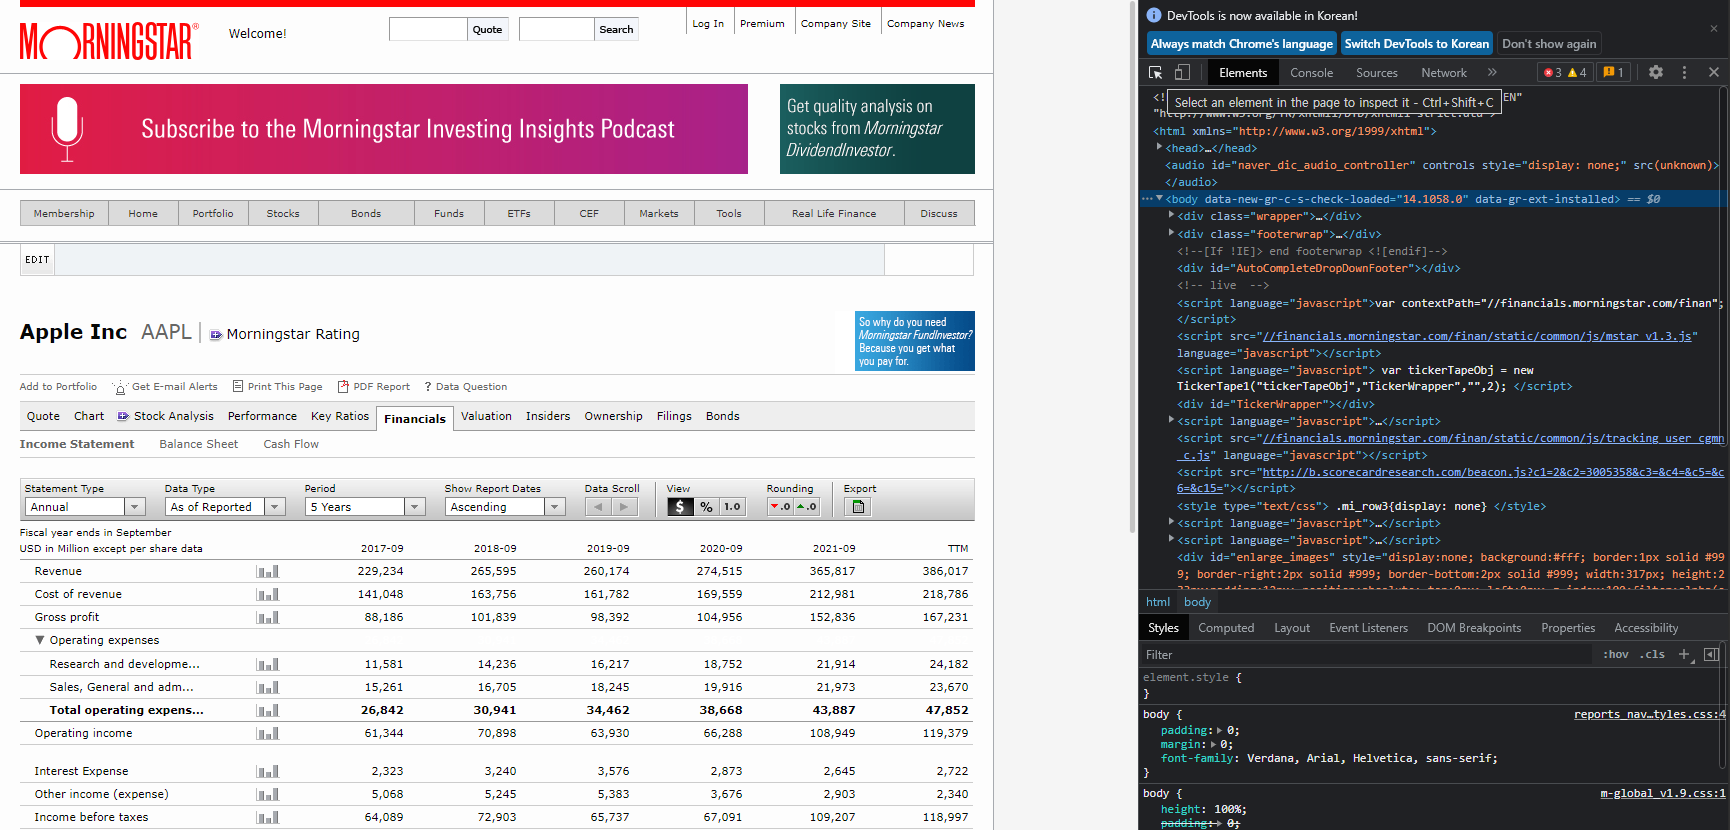Open the Stocks navigation menu item
Screen dimensions: 1730x830
[x=283, y=213]
